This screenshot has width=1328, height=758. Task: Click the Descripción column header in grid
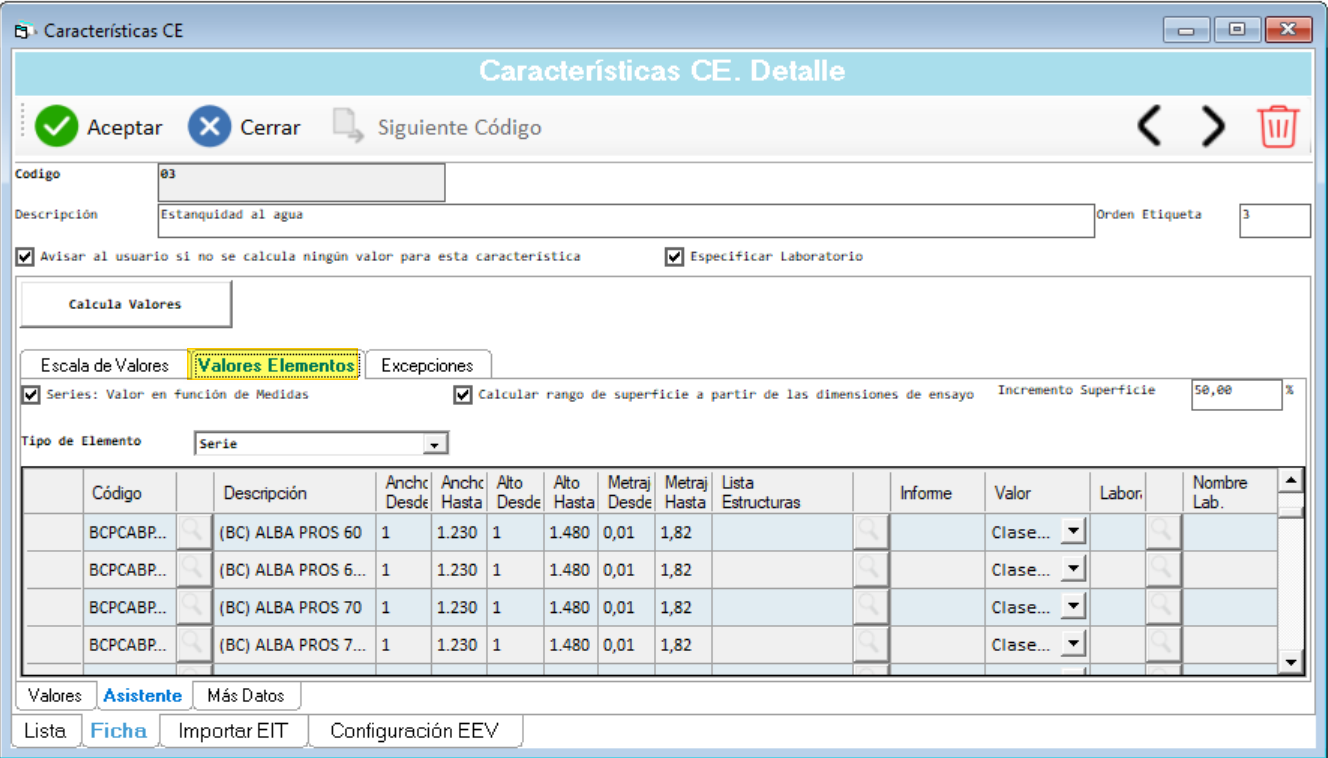[x=295, y=492]
